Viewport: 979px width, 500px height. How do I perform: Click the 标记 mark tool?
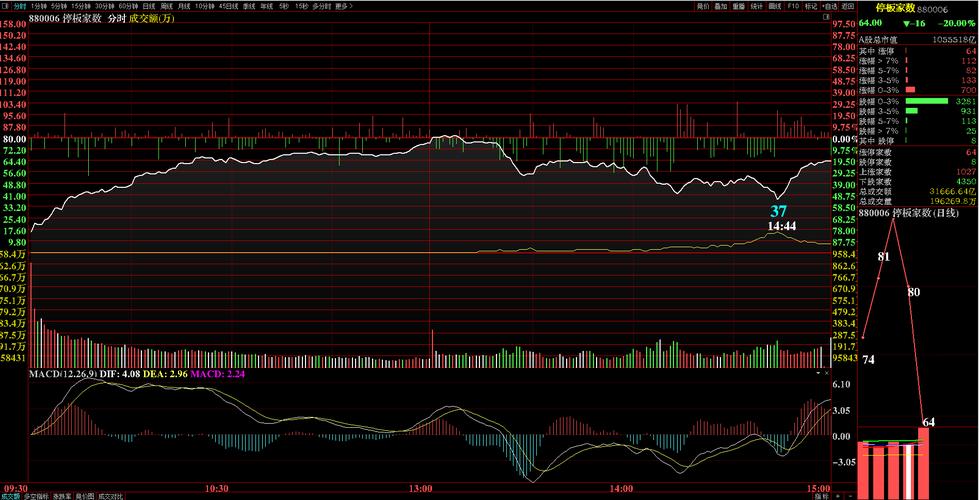pos(810,6)
